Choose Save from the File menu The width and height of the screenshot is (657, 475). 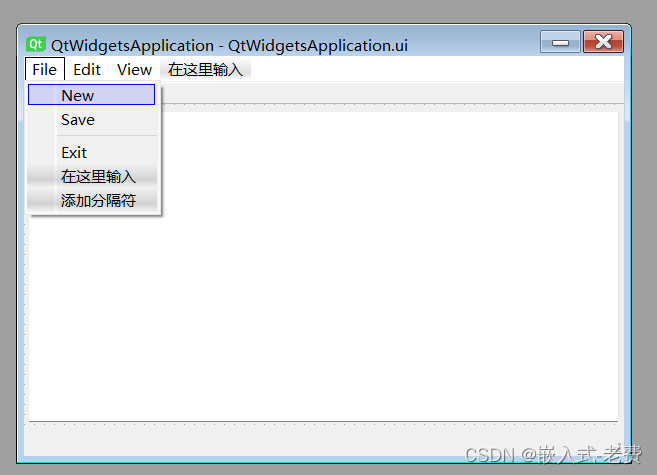pyautogui.click(x=91, y=120)
